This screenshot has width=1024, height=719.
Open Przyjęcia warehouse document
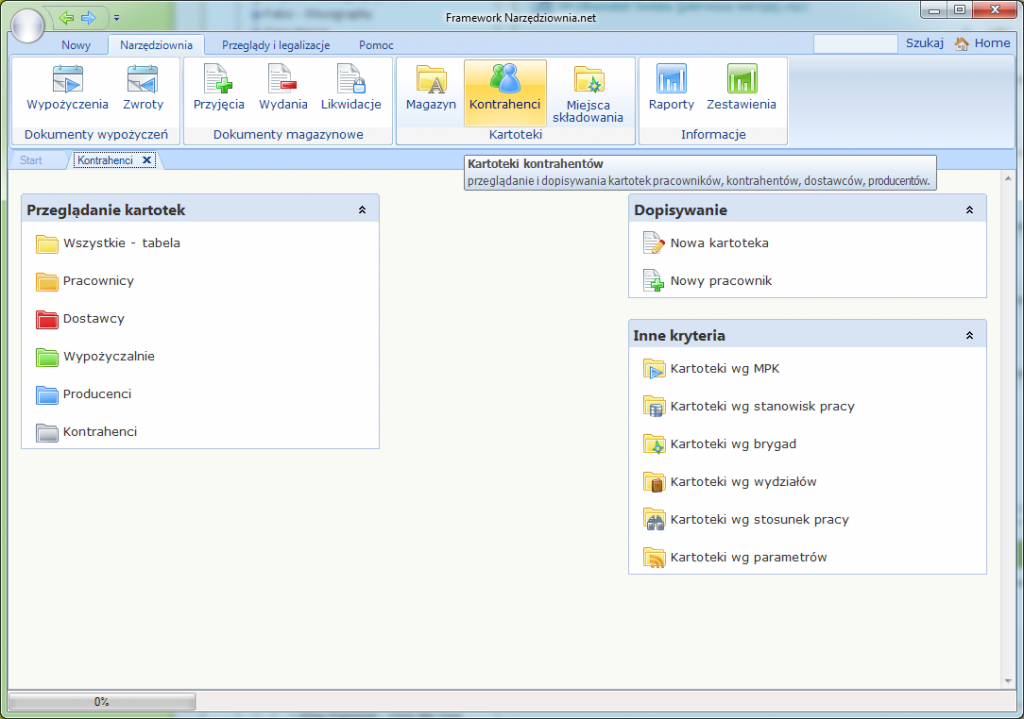point(218,88)
